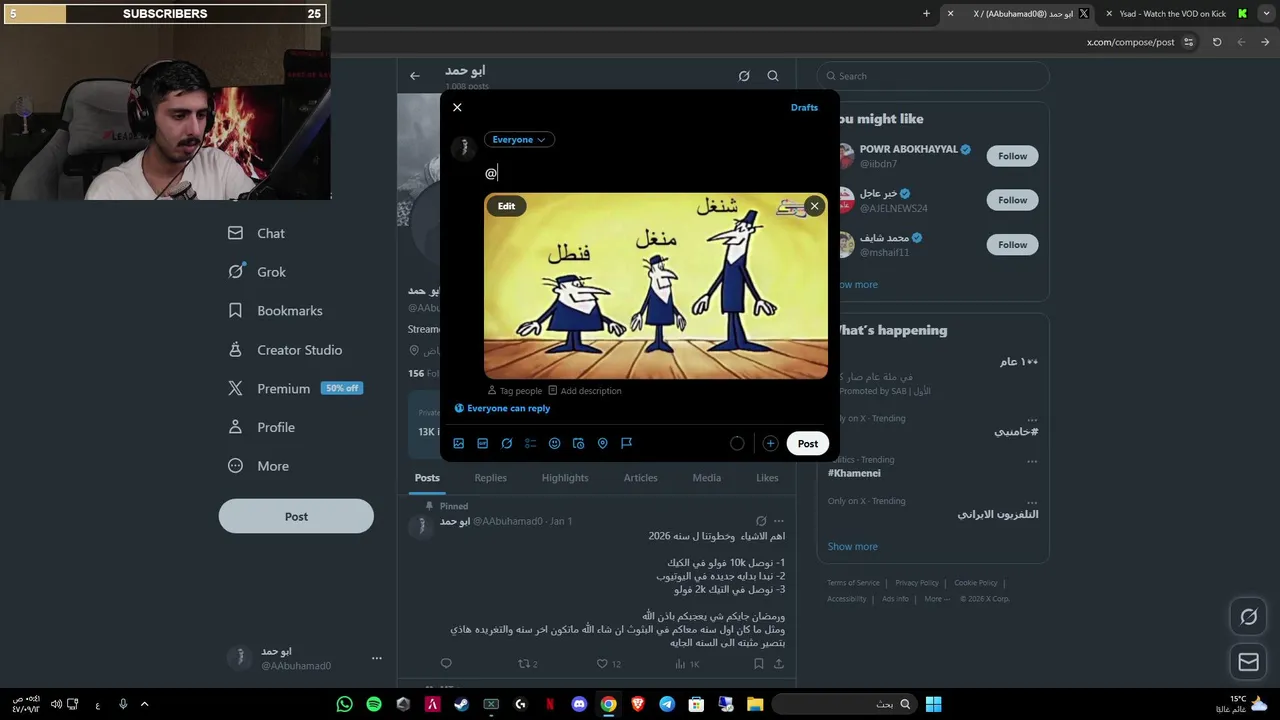Open the Everyone audience dropdown
The height and width of the screenshot is (720, 1280).
tap(519, 140)
